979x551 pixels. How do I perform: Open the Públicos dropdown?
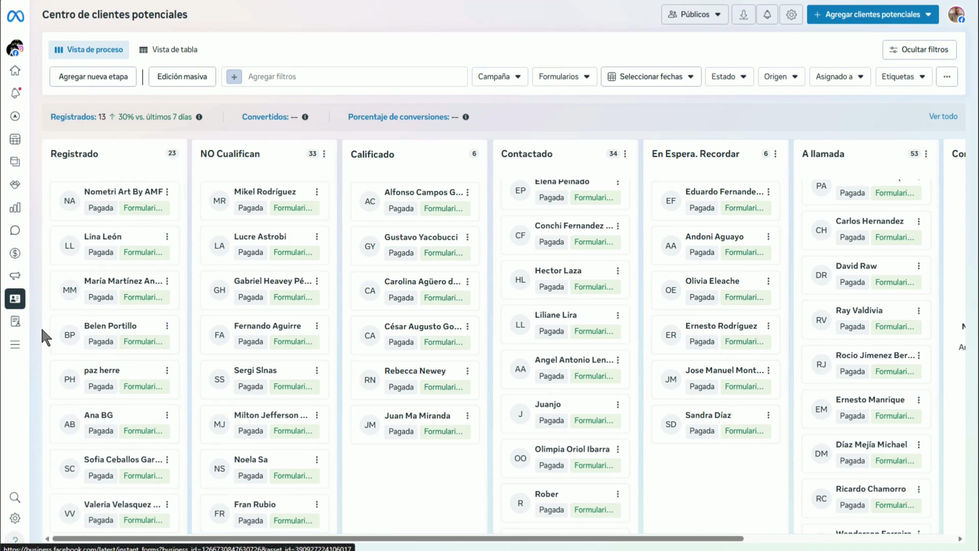[695, 14]
